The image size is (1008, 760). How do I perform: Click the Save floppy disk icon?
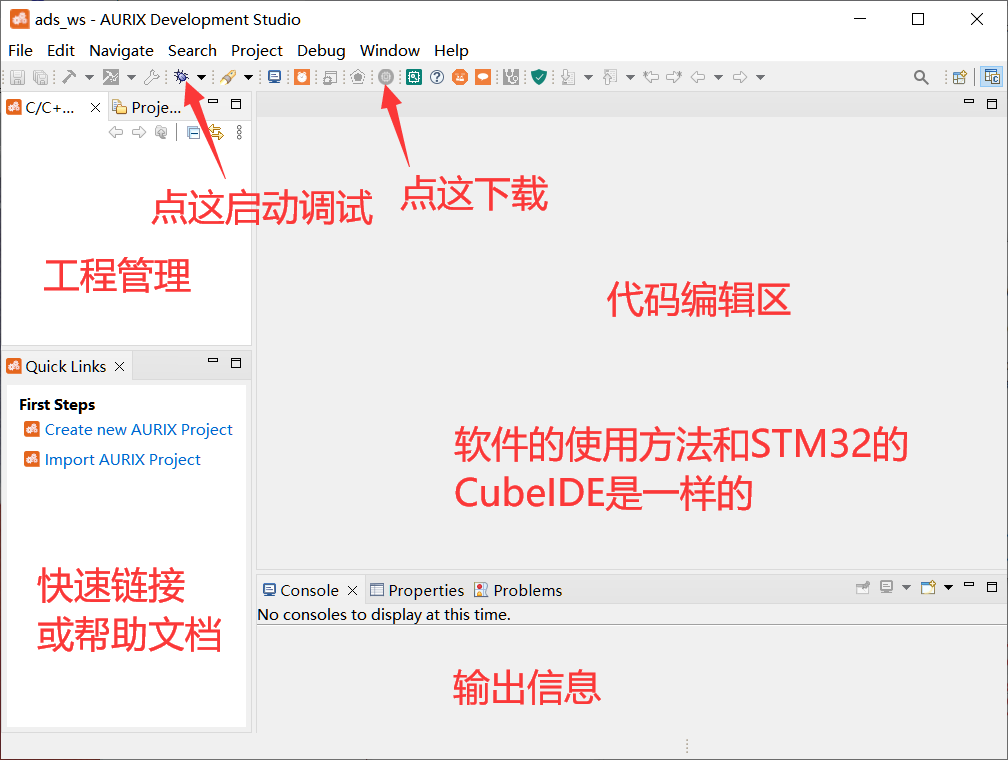tap(17, 77)
